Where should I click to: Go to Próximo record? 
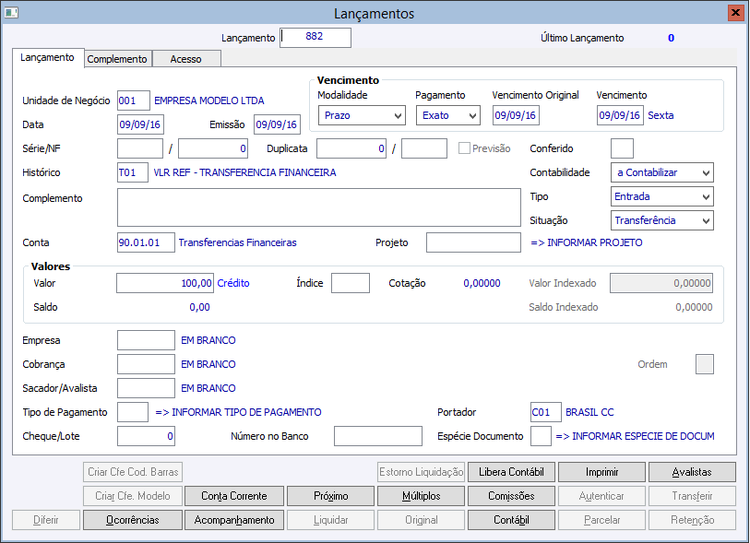[330, 495]
